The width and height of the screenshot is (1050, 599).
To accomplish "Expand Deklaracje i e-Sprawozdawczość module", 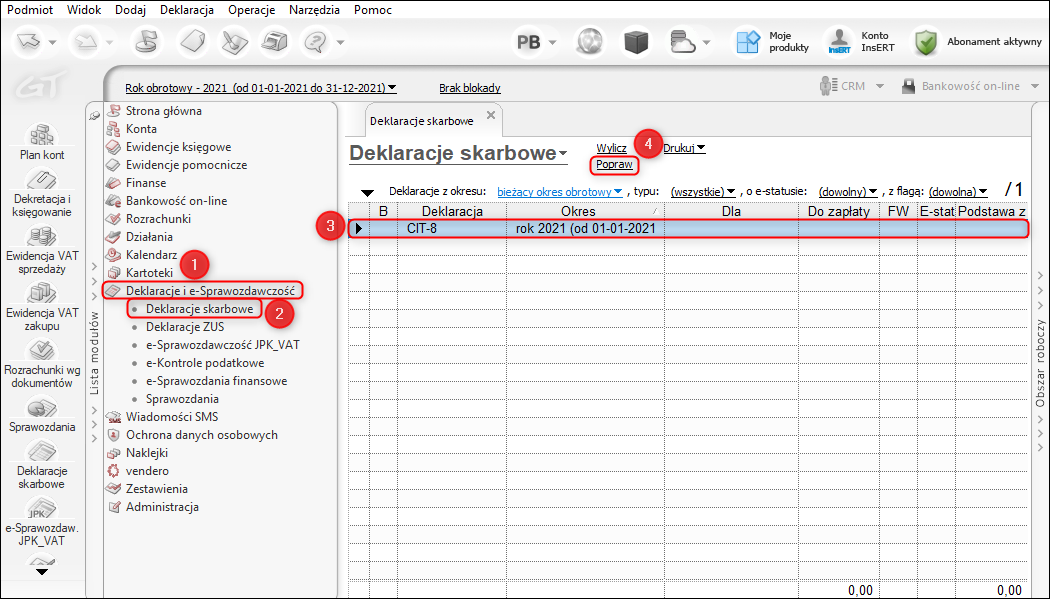I will coord(202,290).
